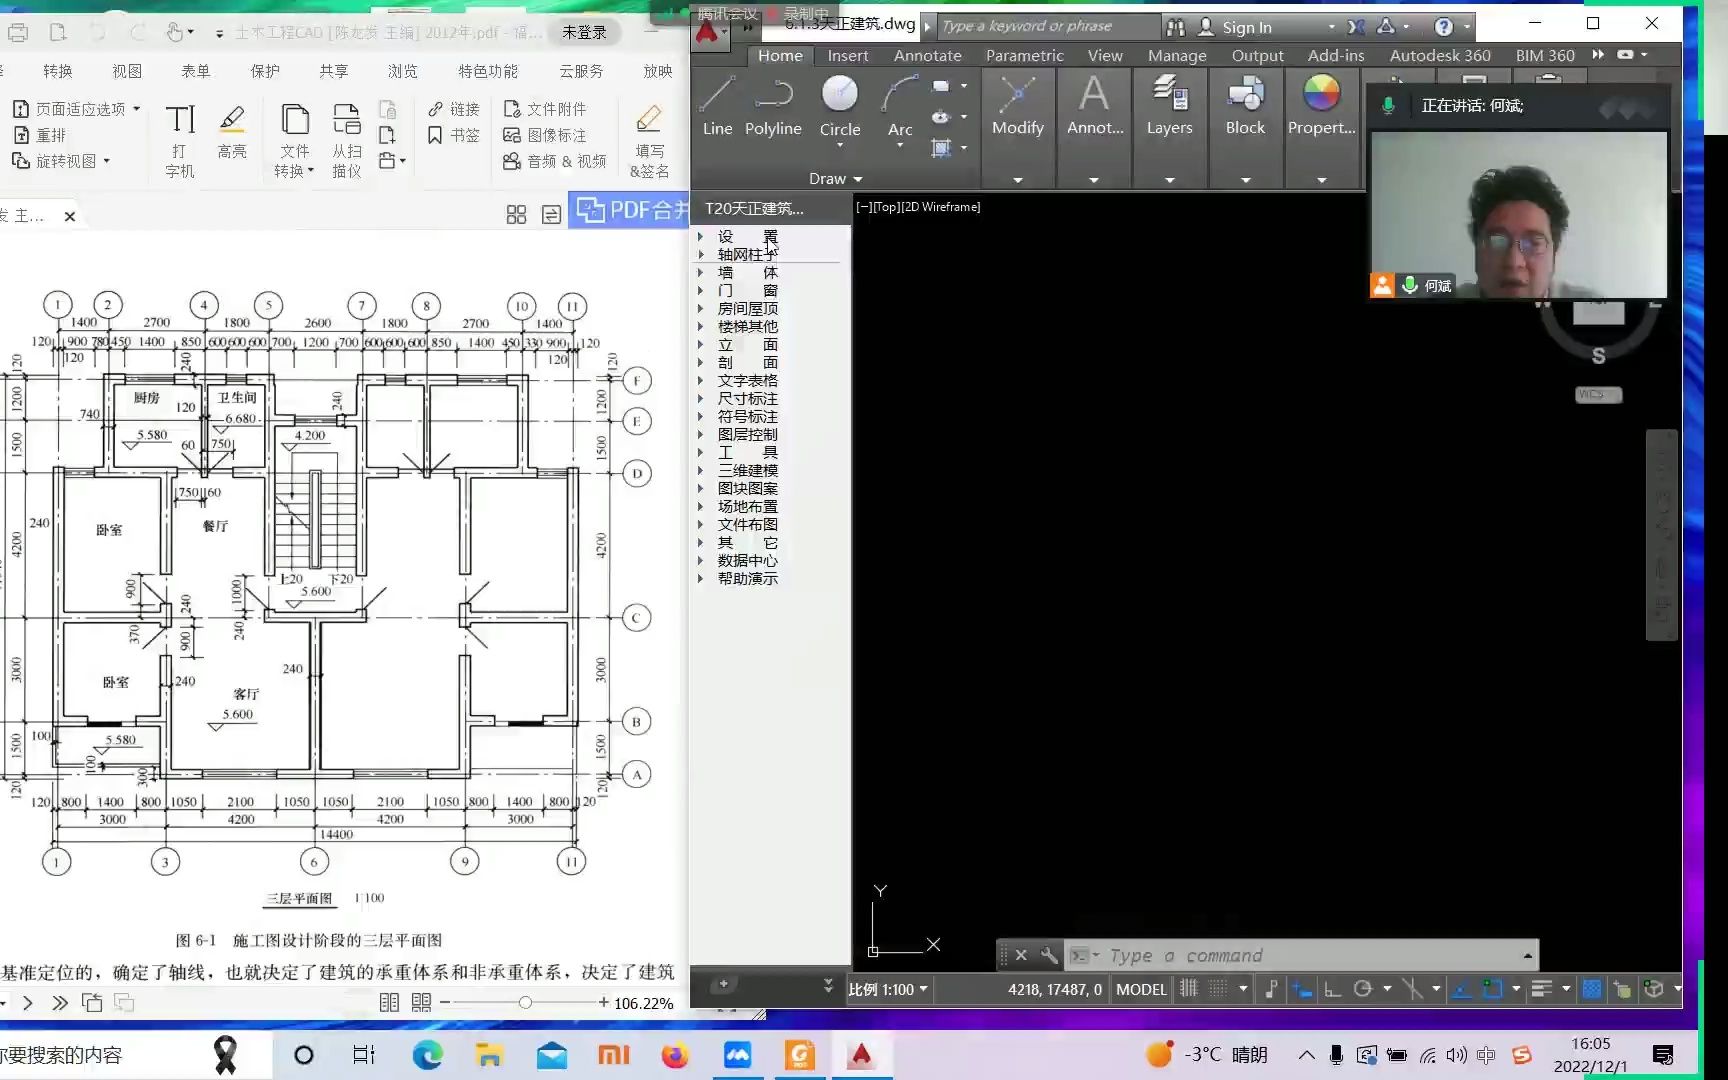Click the 打字机 typewriter tool

coord(180,141)
